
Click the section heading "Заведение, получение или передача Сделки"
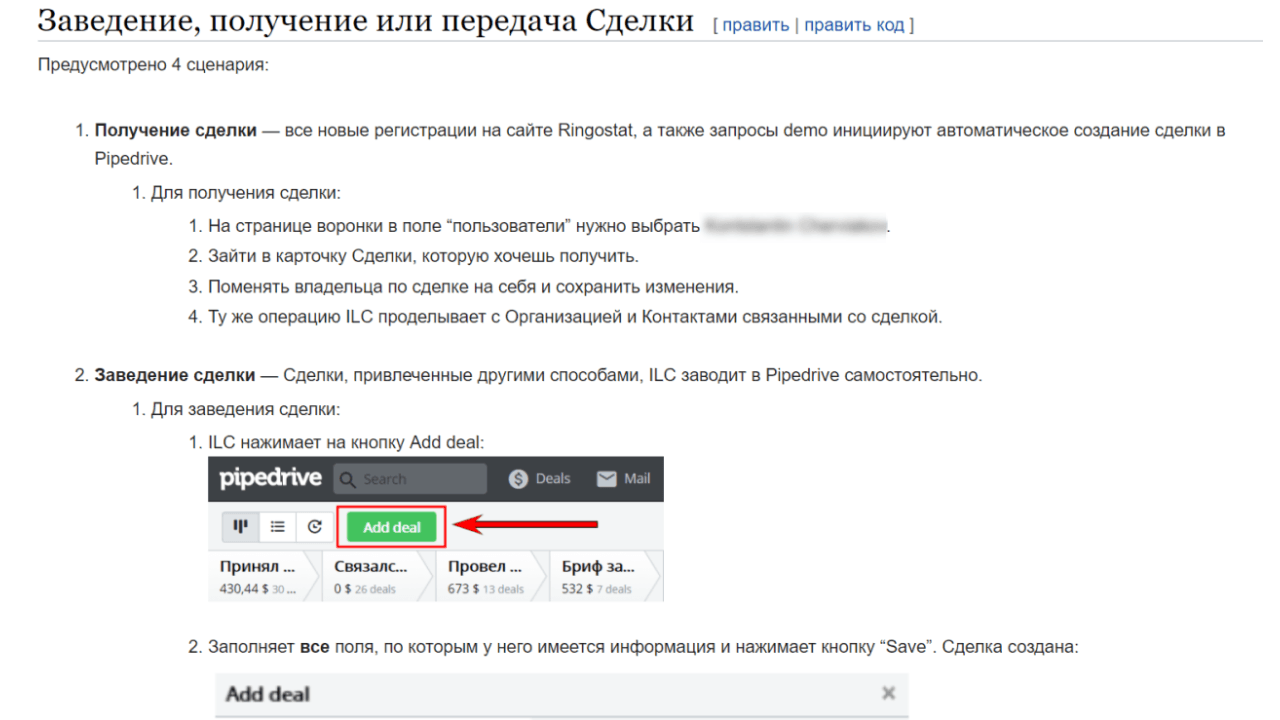[x=365, y=21]
